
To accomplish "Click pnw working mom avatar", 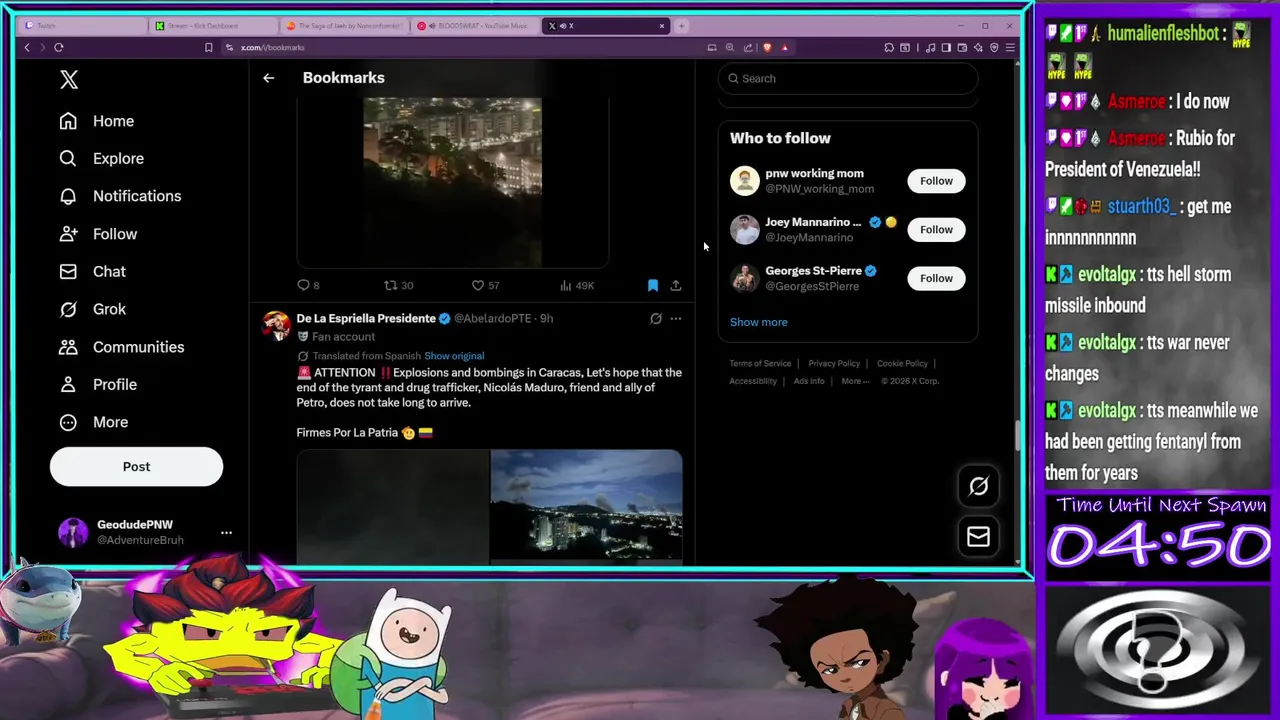I will pos(745,181).
